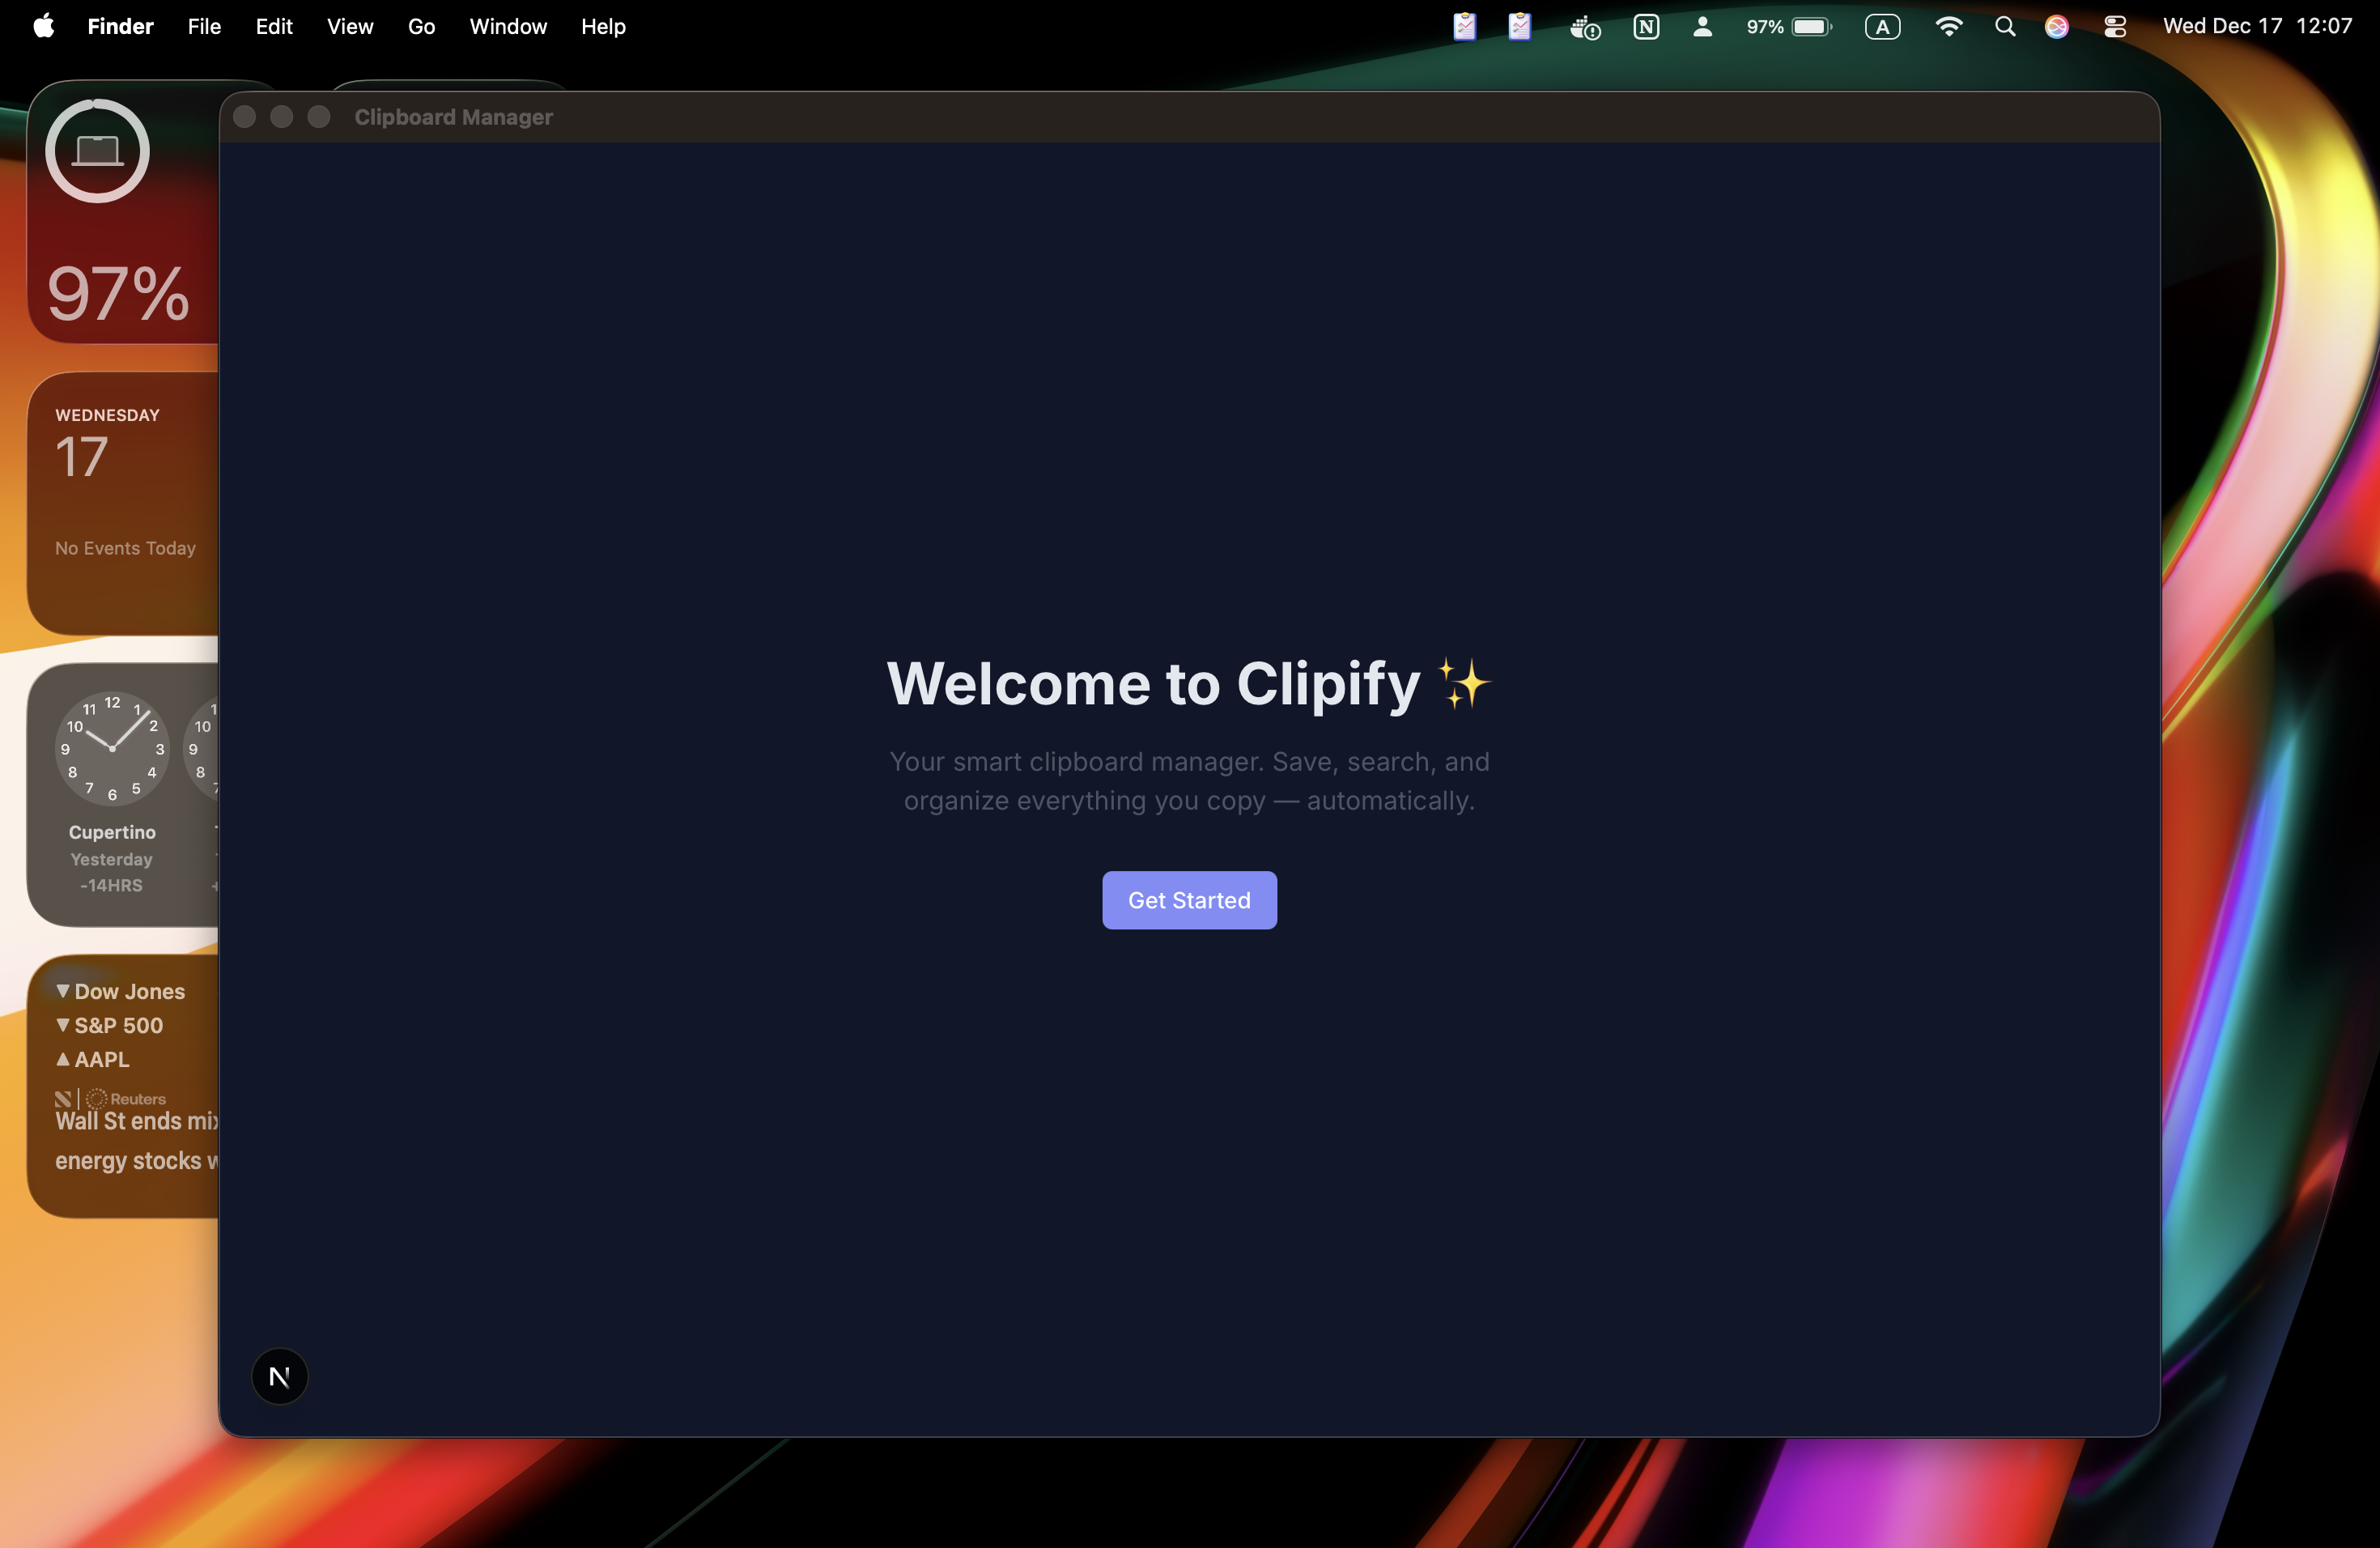Click the circular N button inside the Clipify window
Viewport: 2380px width, 1548px height.
(x=279, y=1376)
